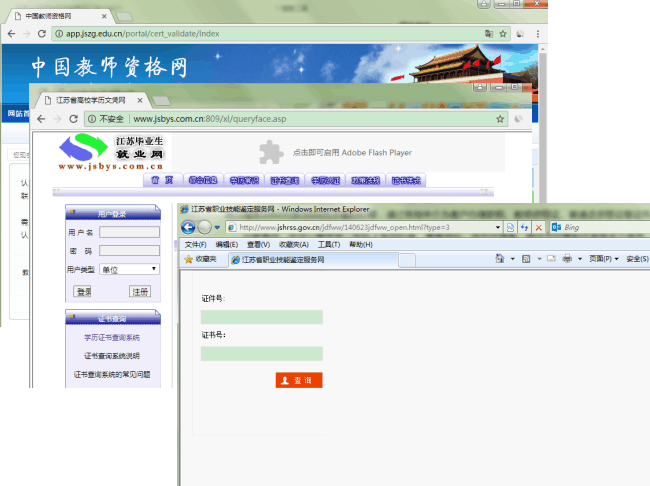650x486 pixels.
Task: Bookmark the jszg page with the star icon
Action: (x=503, y=34)
